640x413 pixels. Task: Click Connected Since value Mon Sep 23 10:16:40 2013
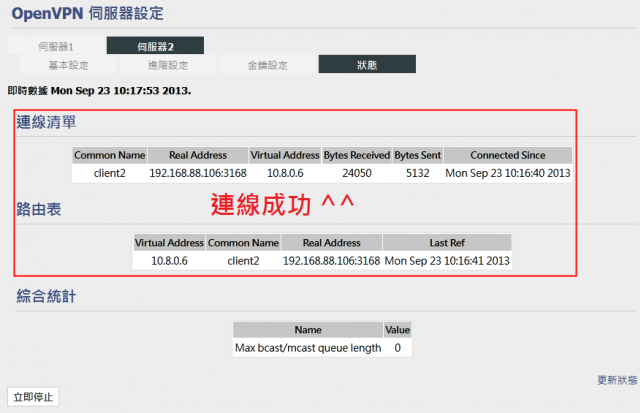[x=508, y=173]
